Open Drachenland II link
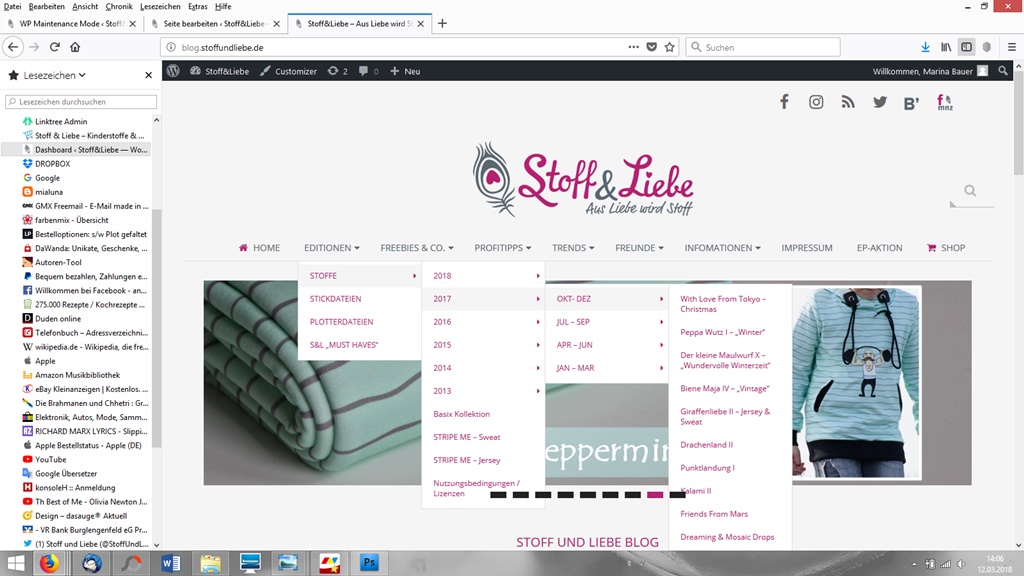 pyautogui.click(x=707, y=444)
